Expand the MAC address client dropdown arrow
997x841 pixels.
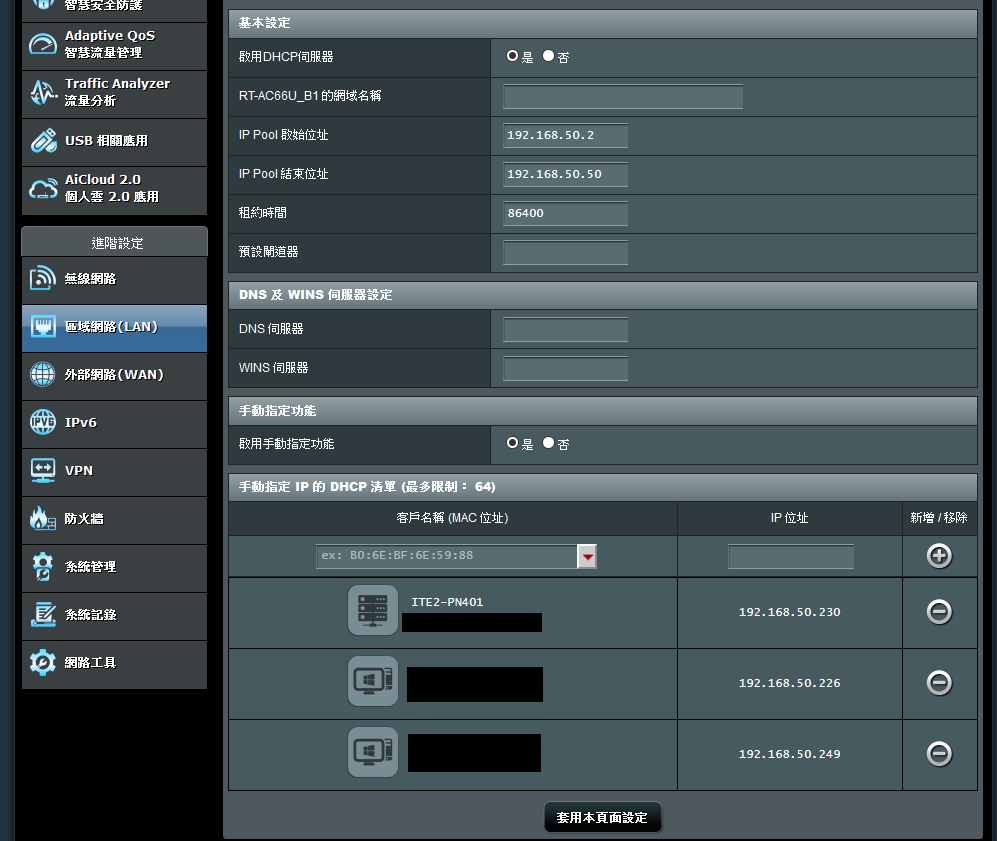[x=587, y=557]
